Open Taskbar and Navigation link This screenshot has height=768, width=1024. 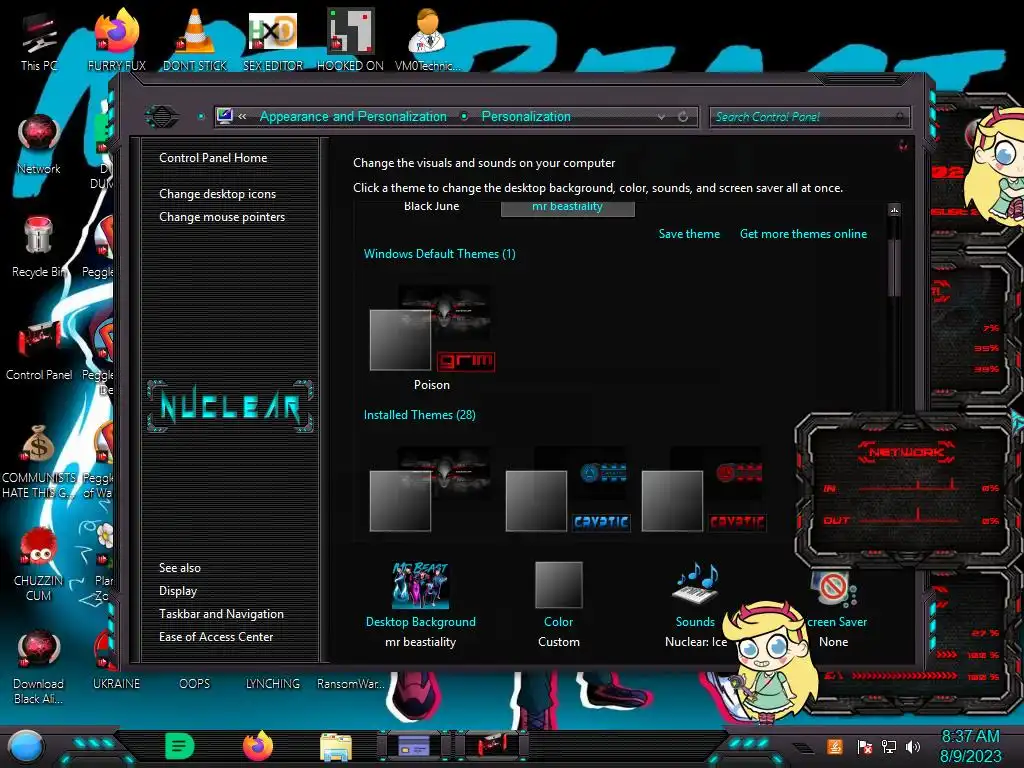click(x=221, y=614)
